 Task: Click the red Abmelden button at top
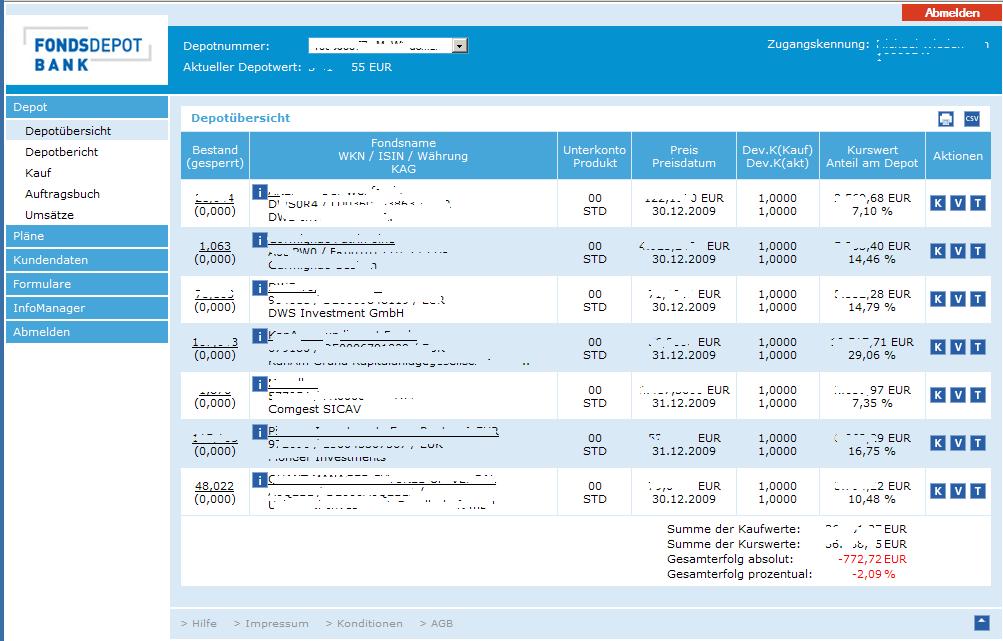pyautogui.click(x=952, y=13)
